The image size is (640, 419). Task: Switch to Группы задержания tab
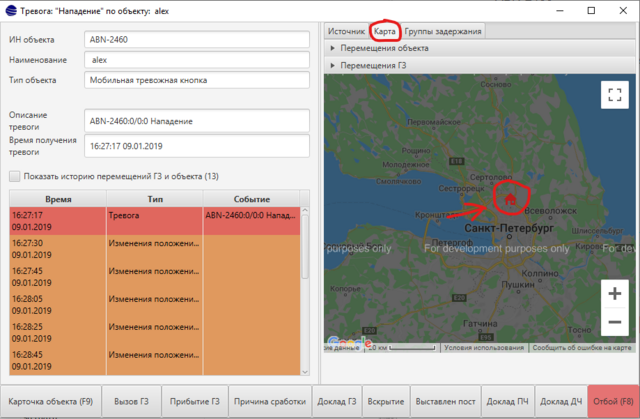pyautogui.click(x=443, y=31)
